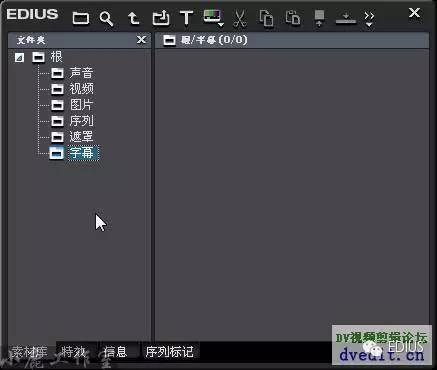Click the Add Clip import icon

point(161,18)
